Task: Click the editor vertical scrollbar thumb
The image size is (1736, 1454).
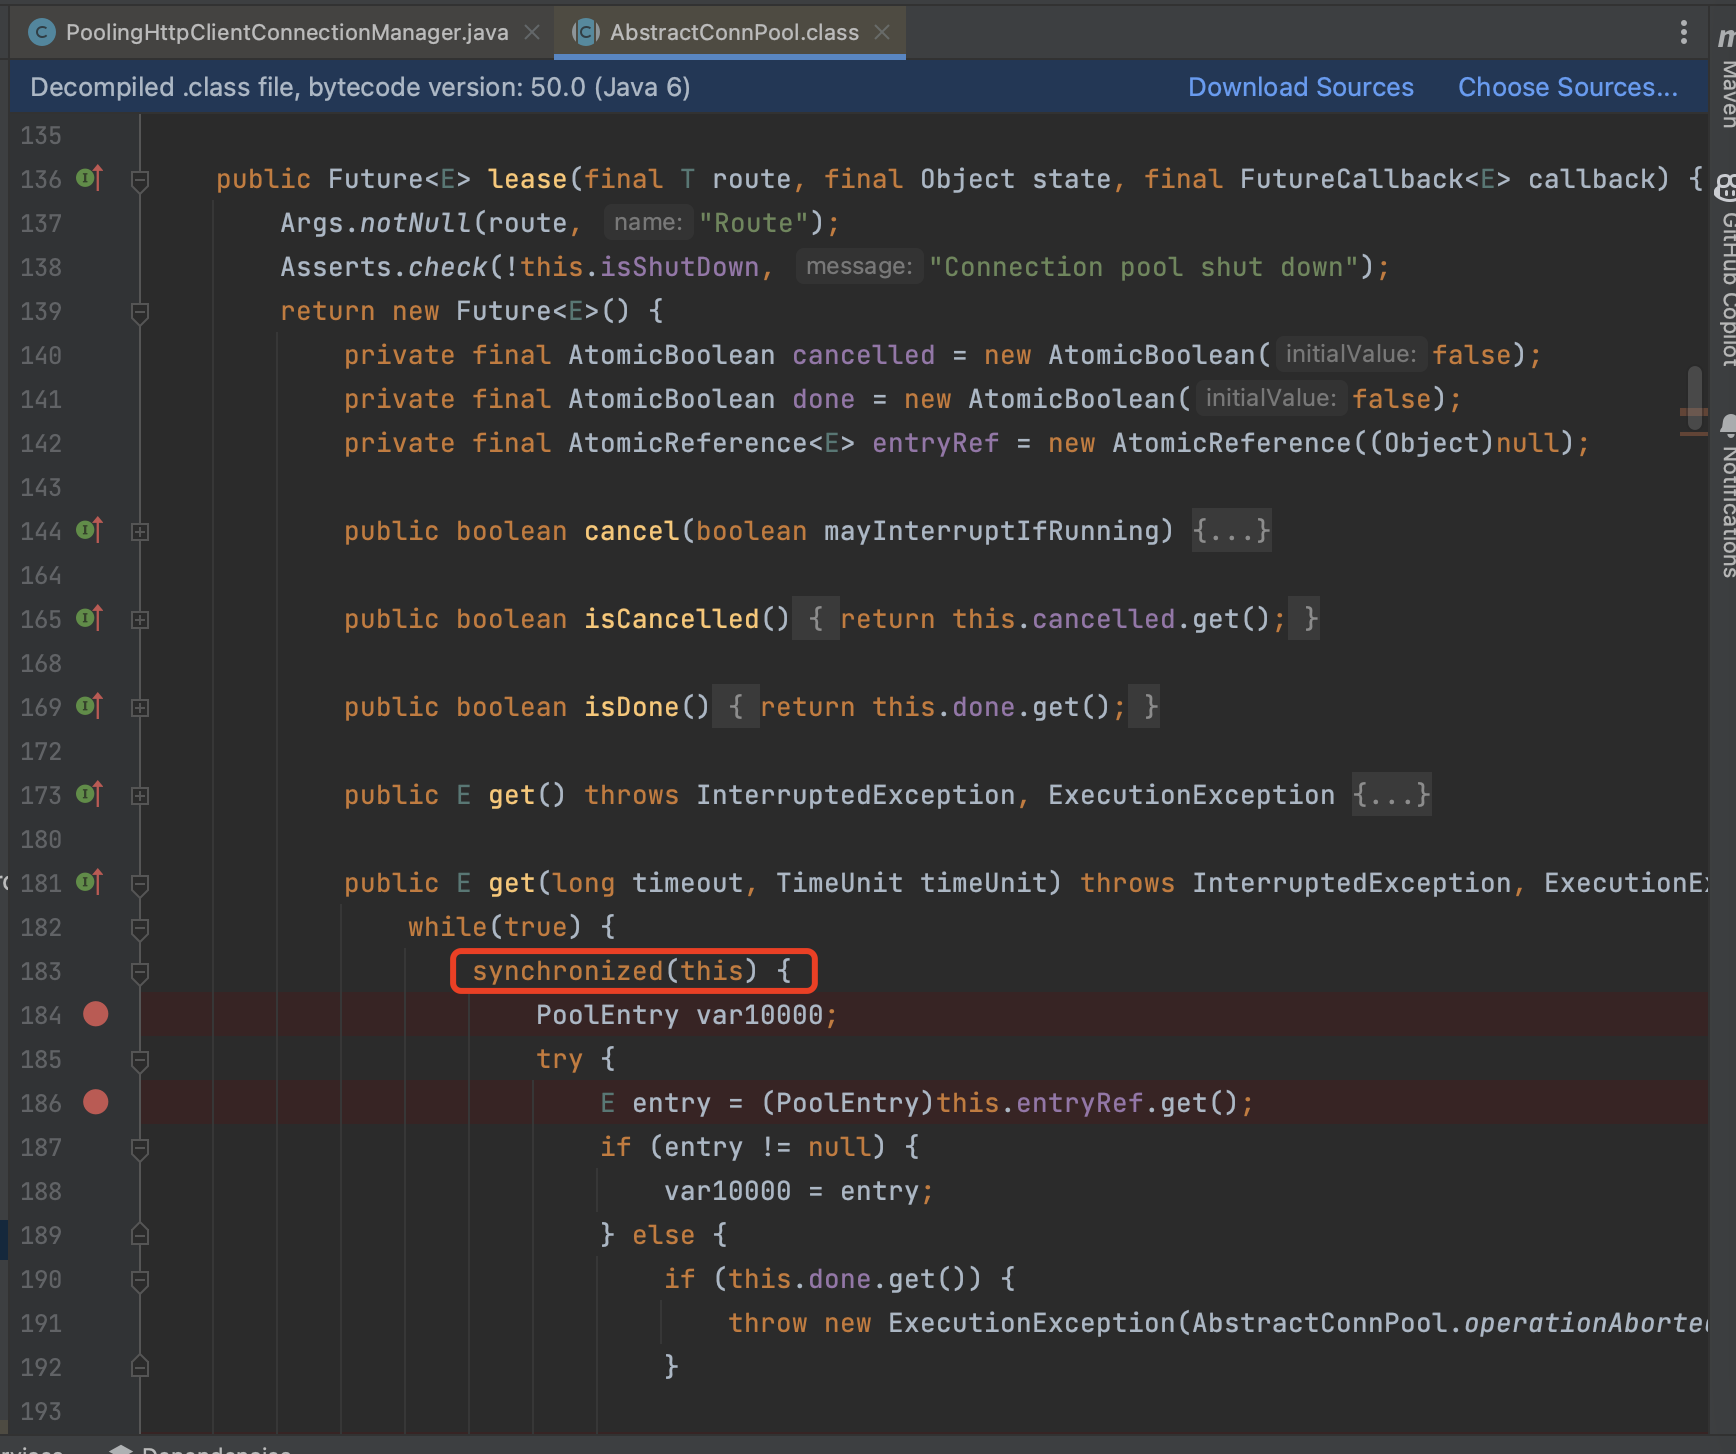Action: pos(1694,398)
